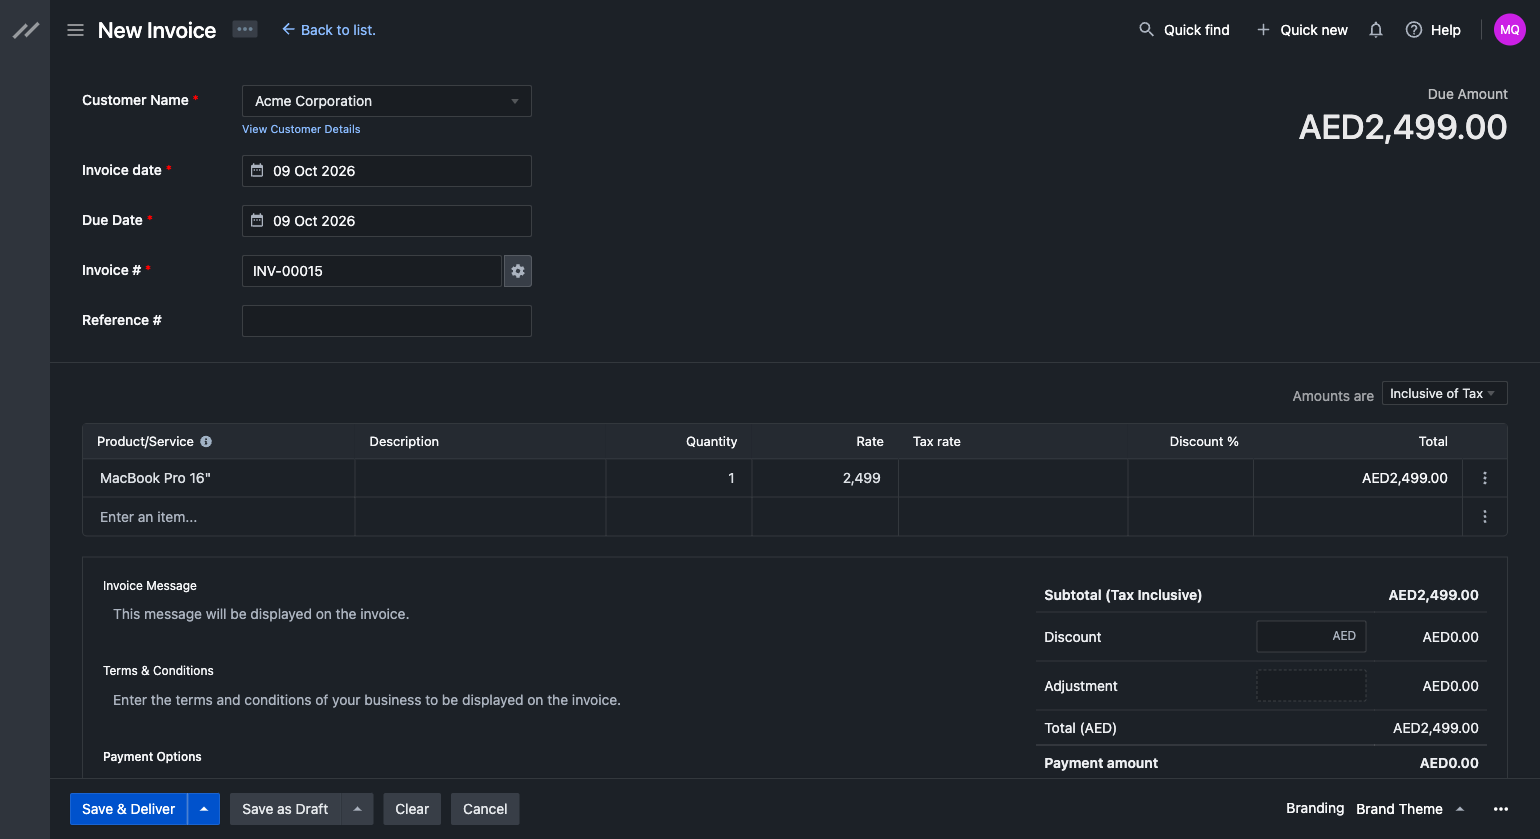Image resolution: width=1540 pixels, height=839 pixels.
Task: Click the calendar icon in Due Date
Action: point(257,221)
